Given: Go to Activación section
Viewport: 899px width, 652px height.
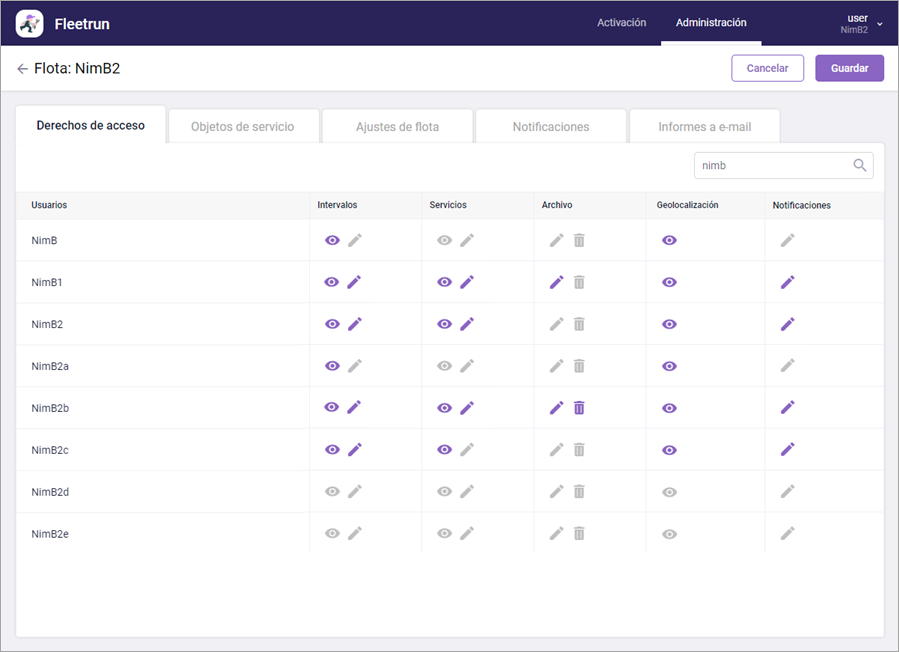Looking at the screenshot, I should (621, 23).
